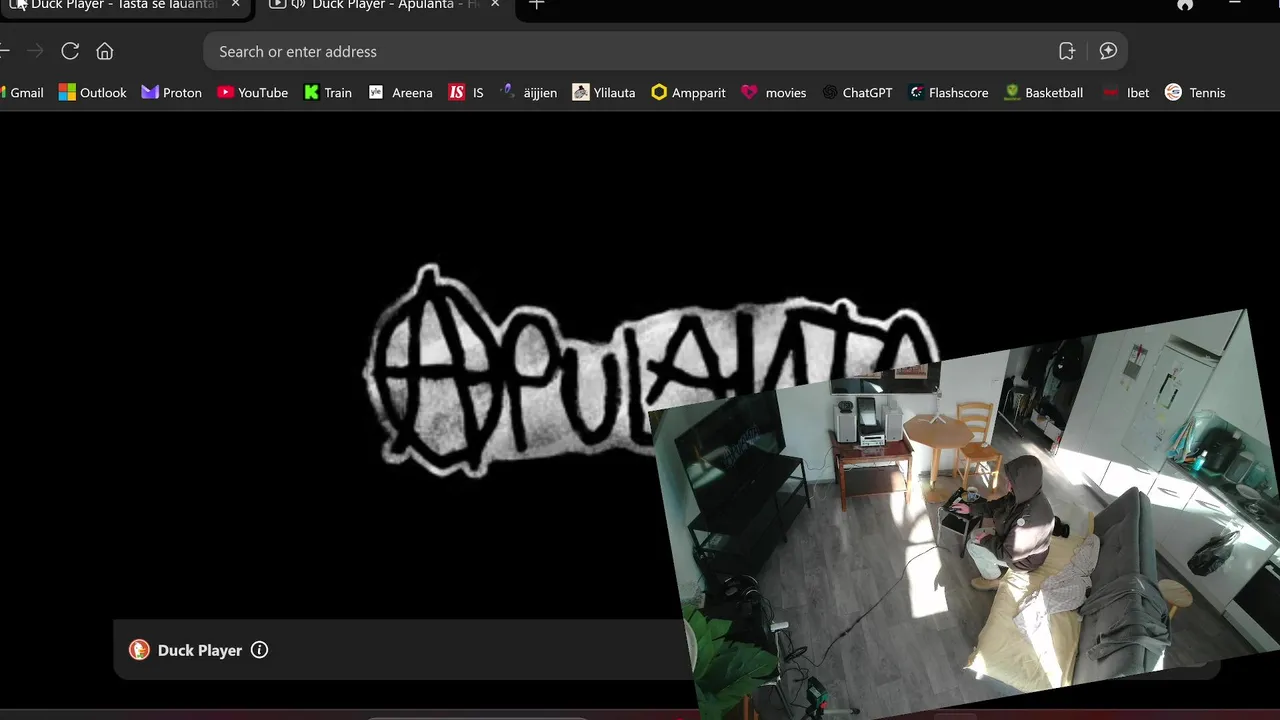This screenshot has height=720, width=1280.
Task: Open the ChatGPT bookmark
Action: point(858,92)
